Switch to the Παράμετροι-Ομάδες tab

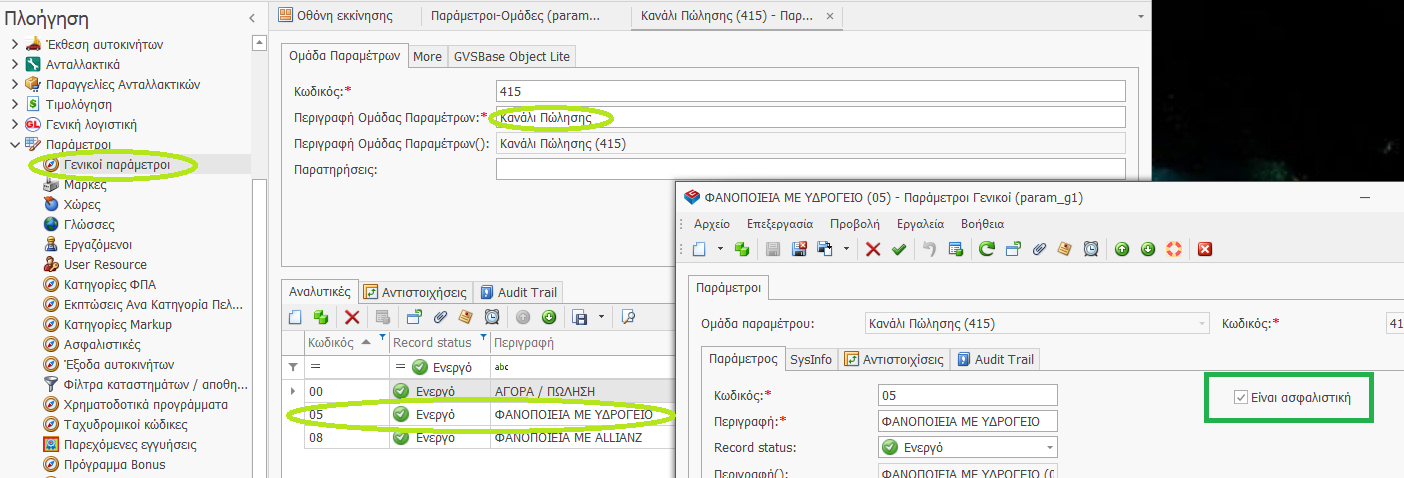tap(516, 15)
